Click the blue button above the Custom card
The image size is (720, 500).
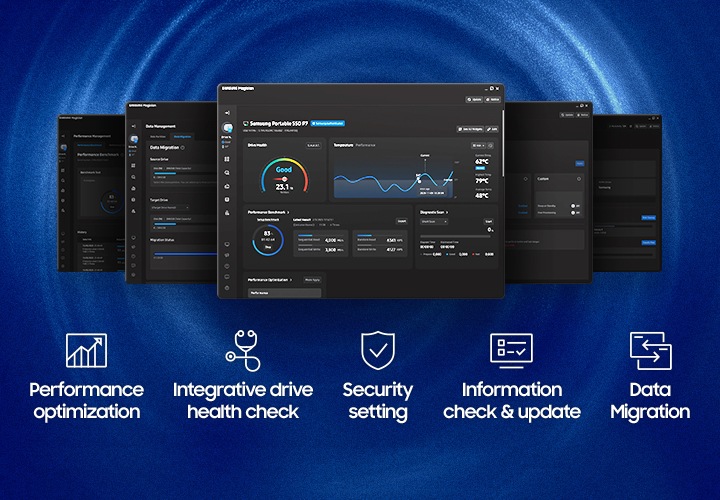(580, 163)
